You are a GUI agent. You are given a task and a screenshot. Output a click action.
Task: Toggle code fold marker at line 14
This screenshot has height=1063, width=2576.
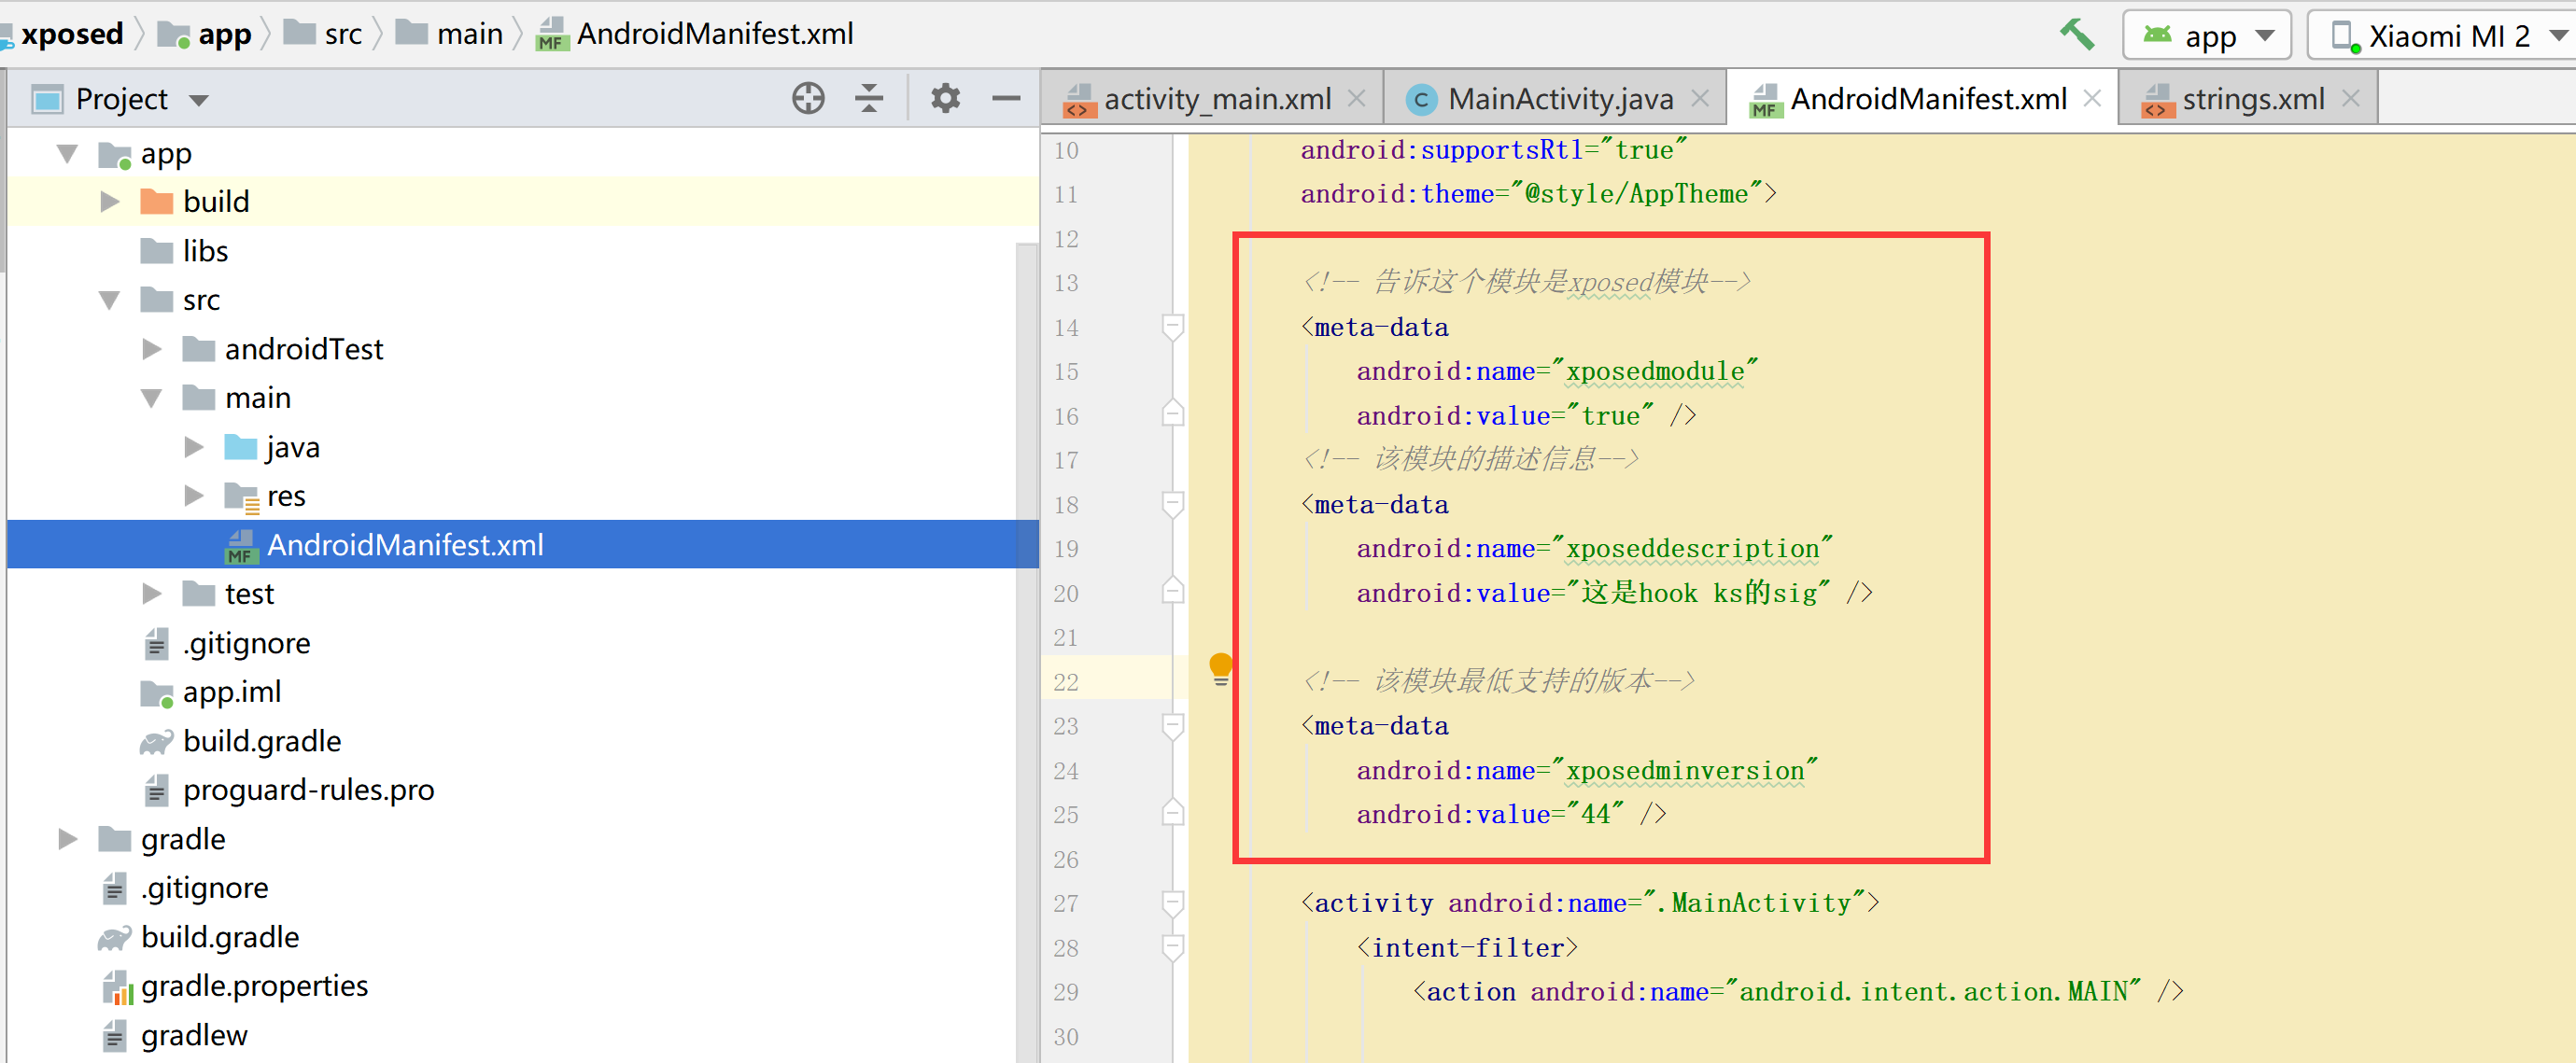click(x=1173, y=327)
